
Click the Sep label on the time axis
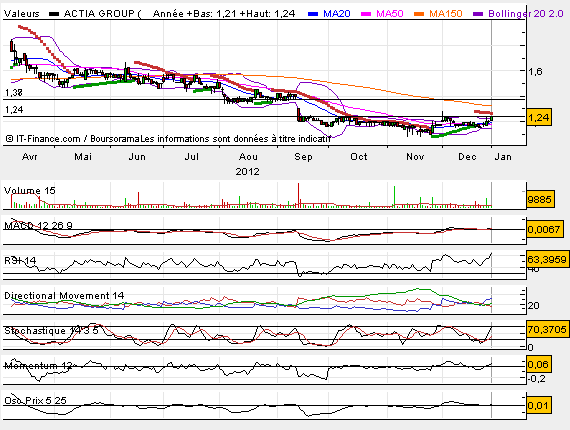click(303, 157)
